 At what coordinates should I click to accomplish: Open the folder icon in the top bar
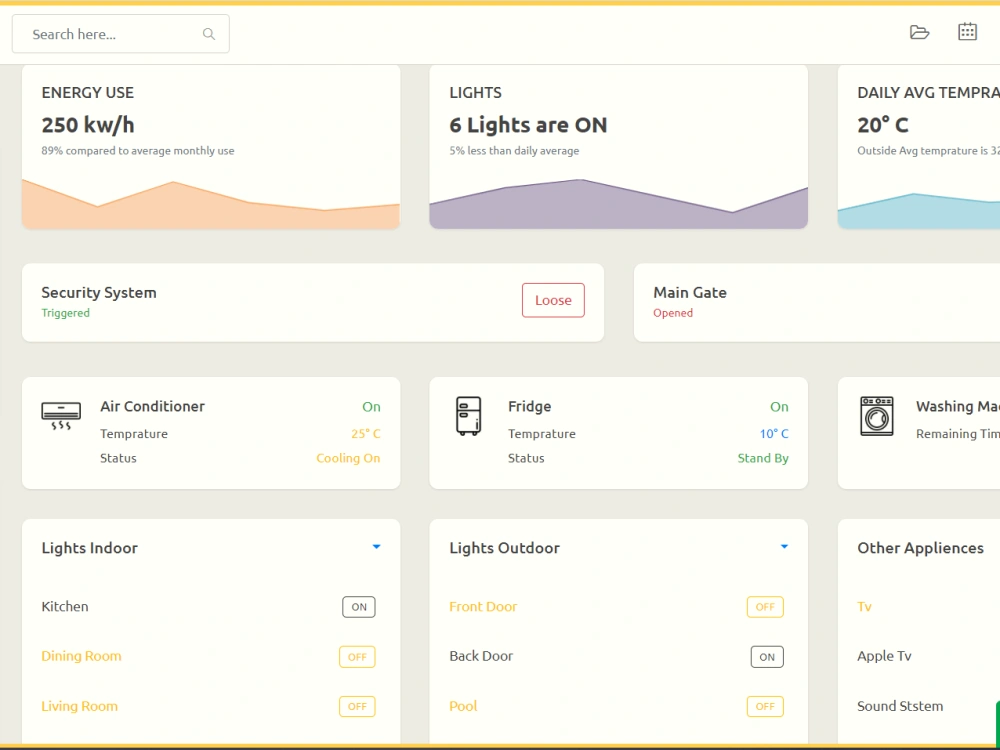click(x=919, y=31)
